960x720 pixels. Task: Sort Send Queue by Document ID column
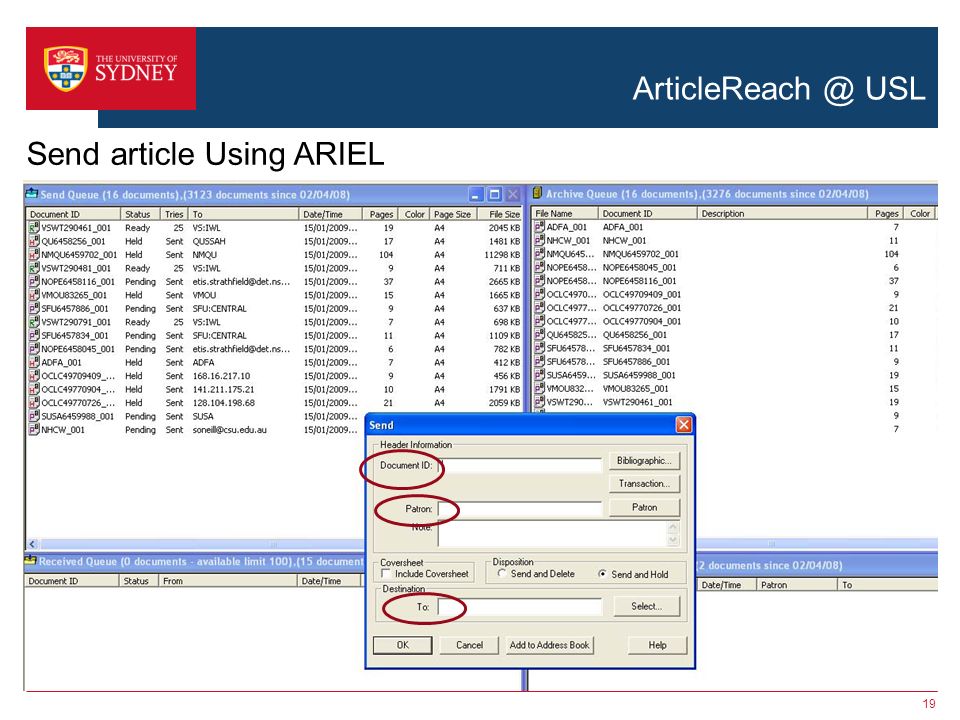pyautogui.click(x=73, y=214)
